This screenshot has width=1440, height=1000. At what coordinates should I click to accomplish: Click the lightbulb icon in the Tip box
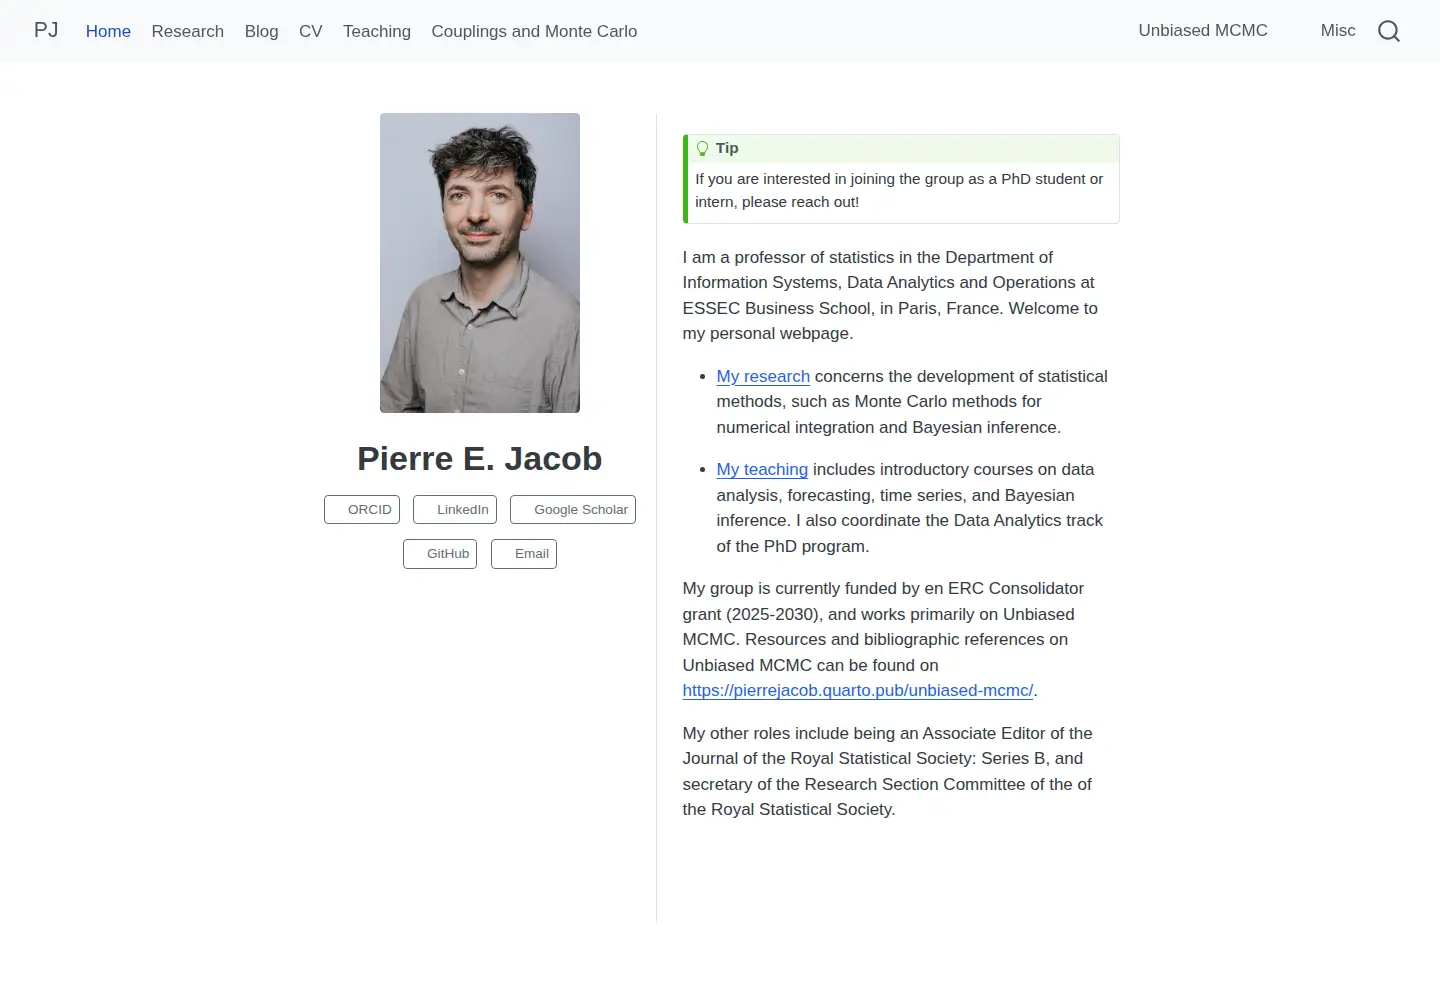click(x=702, y=148)
